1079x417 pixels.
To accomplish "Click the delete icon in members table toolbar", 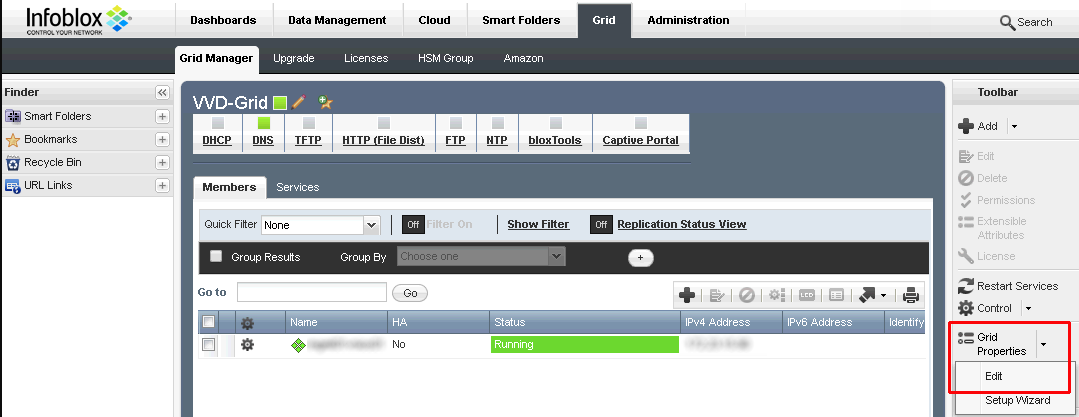I will [x=747, y=295].
